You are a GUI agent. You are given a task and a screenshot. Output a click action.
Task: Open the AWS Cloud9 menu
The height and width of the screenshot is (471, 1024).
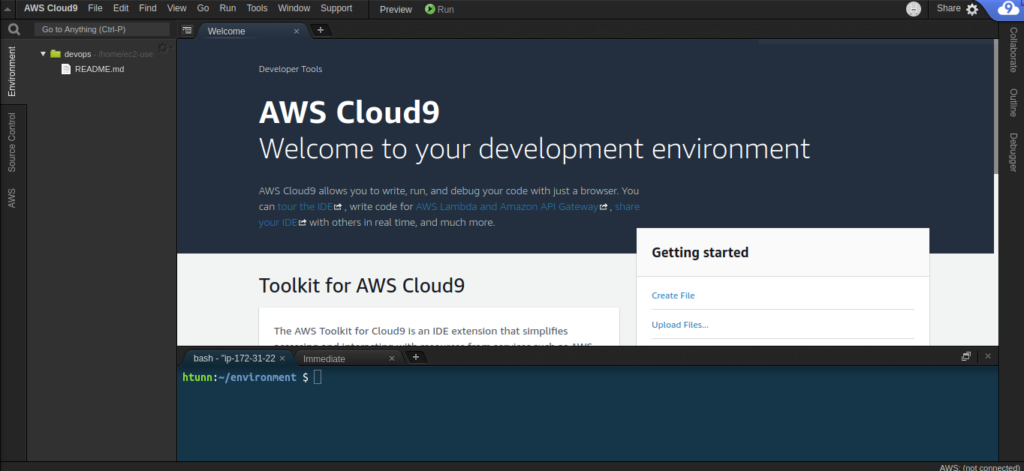(x=51, y=8)
